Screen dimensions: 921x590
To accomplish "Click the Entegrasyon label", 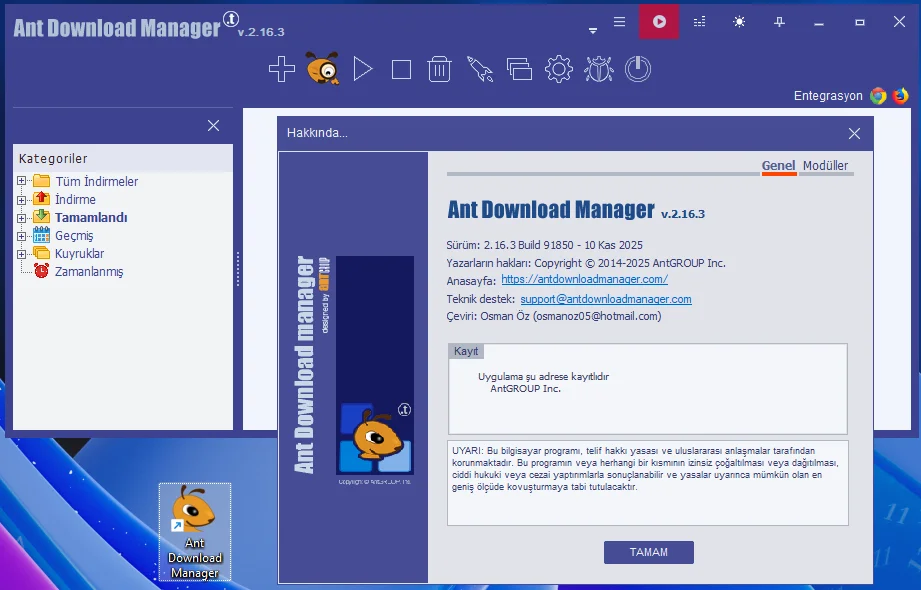I will 828,96.
